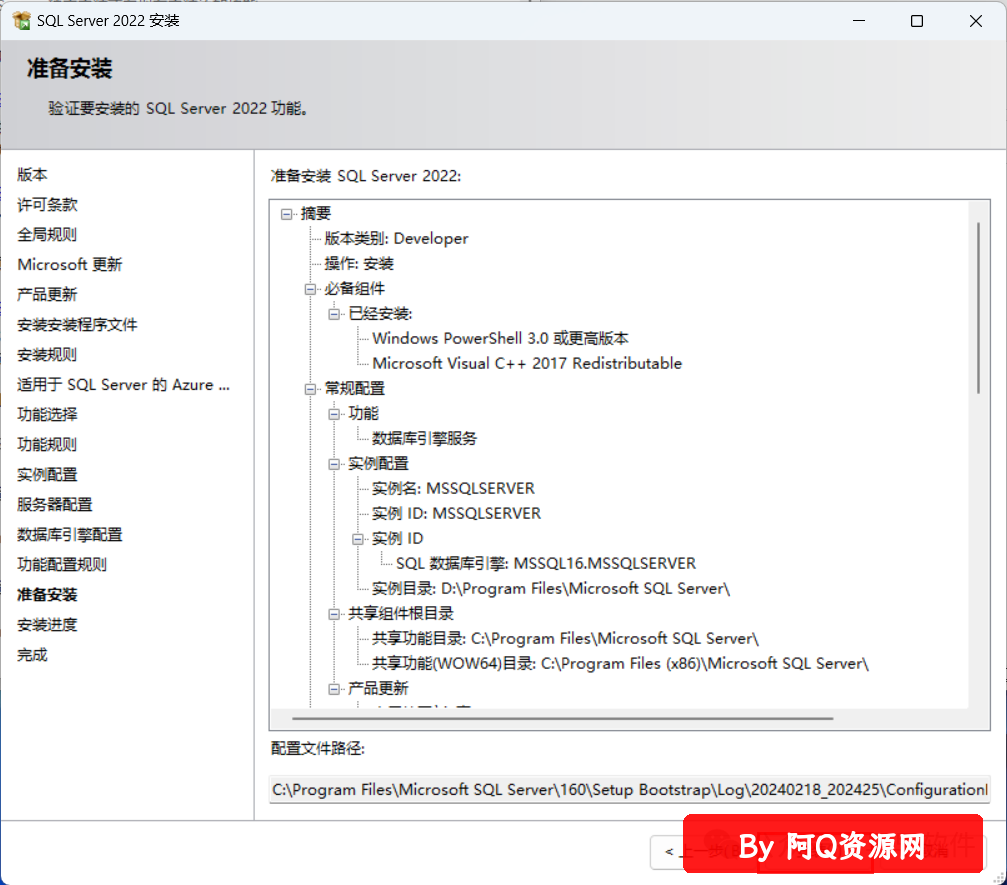Select 服务器配置 step in sidebar

click(55, 505)
